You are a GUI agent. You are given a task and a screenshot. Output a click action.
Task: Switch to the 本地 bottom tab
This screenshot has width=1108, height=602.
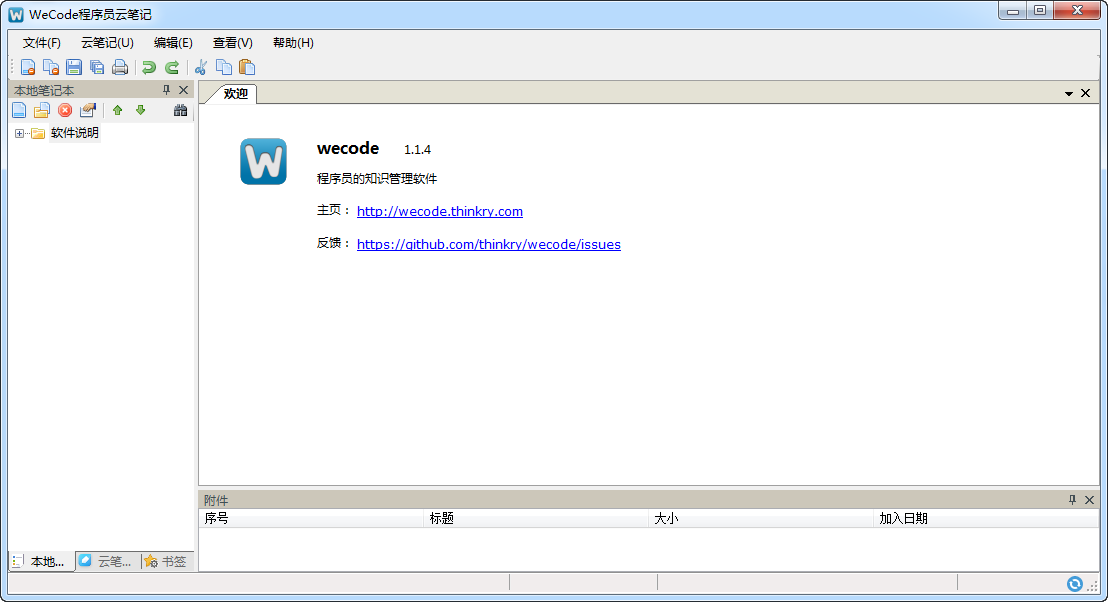pyautogui.click(x=41, y=562)
